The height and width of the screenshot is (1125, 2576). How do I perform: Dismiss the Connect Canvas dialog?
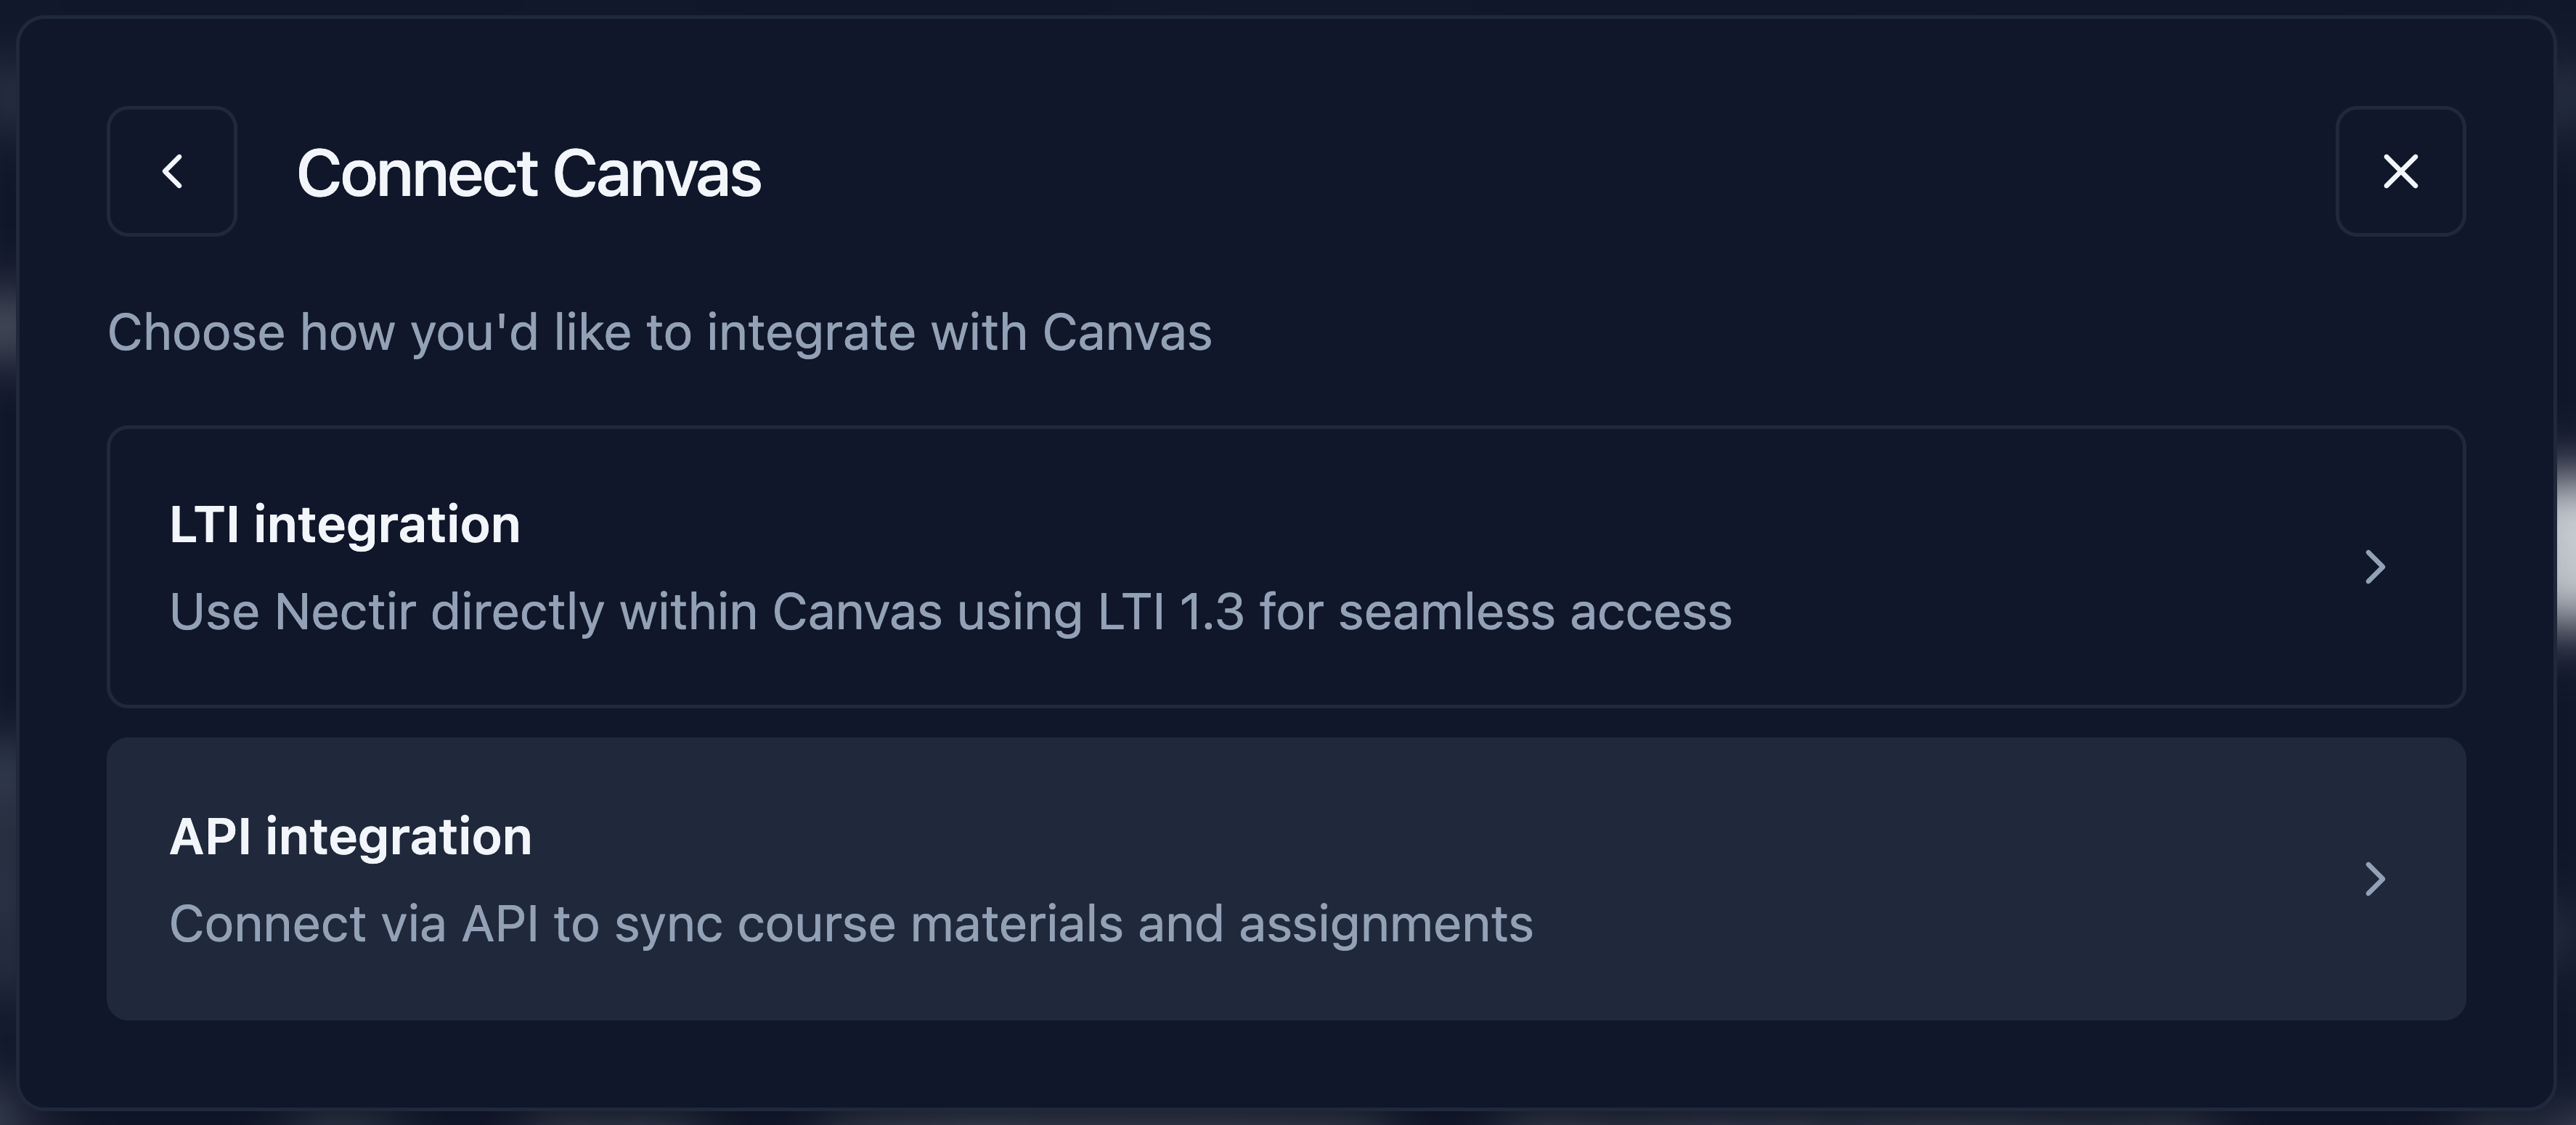pos(2400,171)
